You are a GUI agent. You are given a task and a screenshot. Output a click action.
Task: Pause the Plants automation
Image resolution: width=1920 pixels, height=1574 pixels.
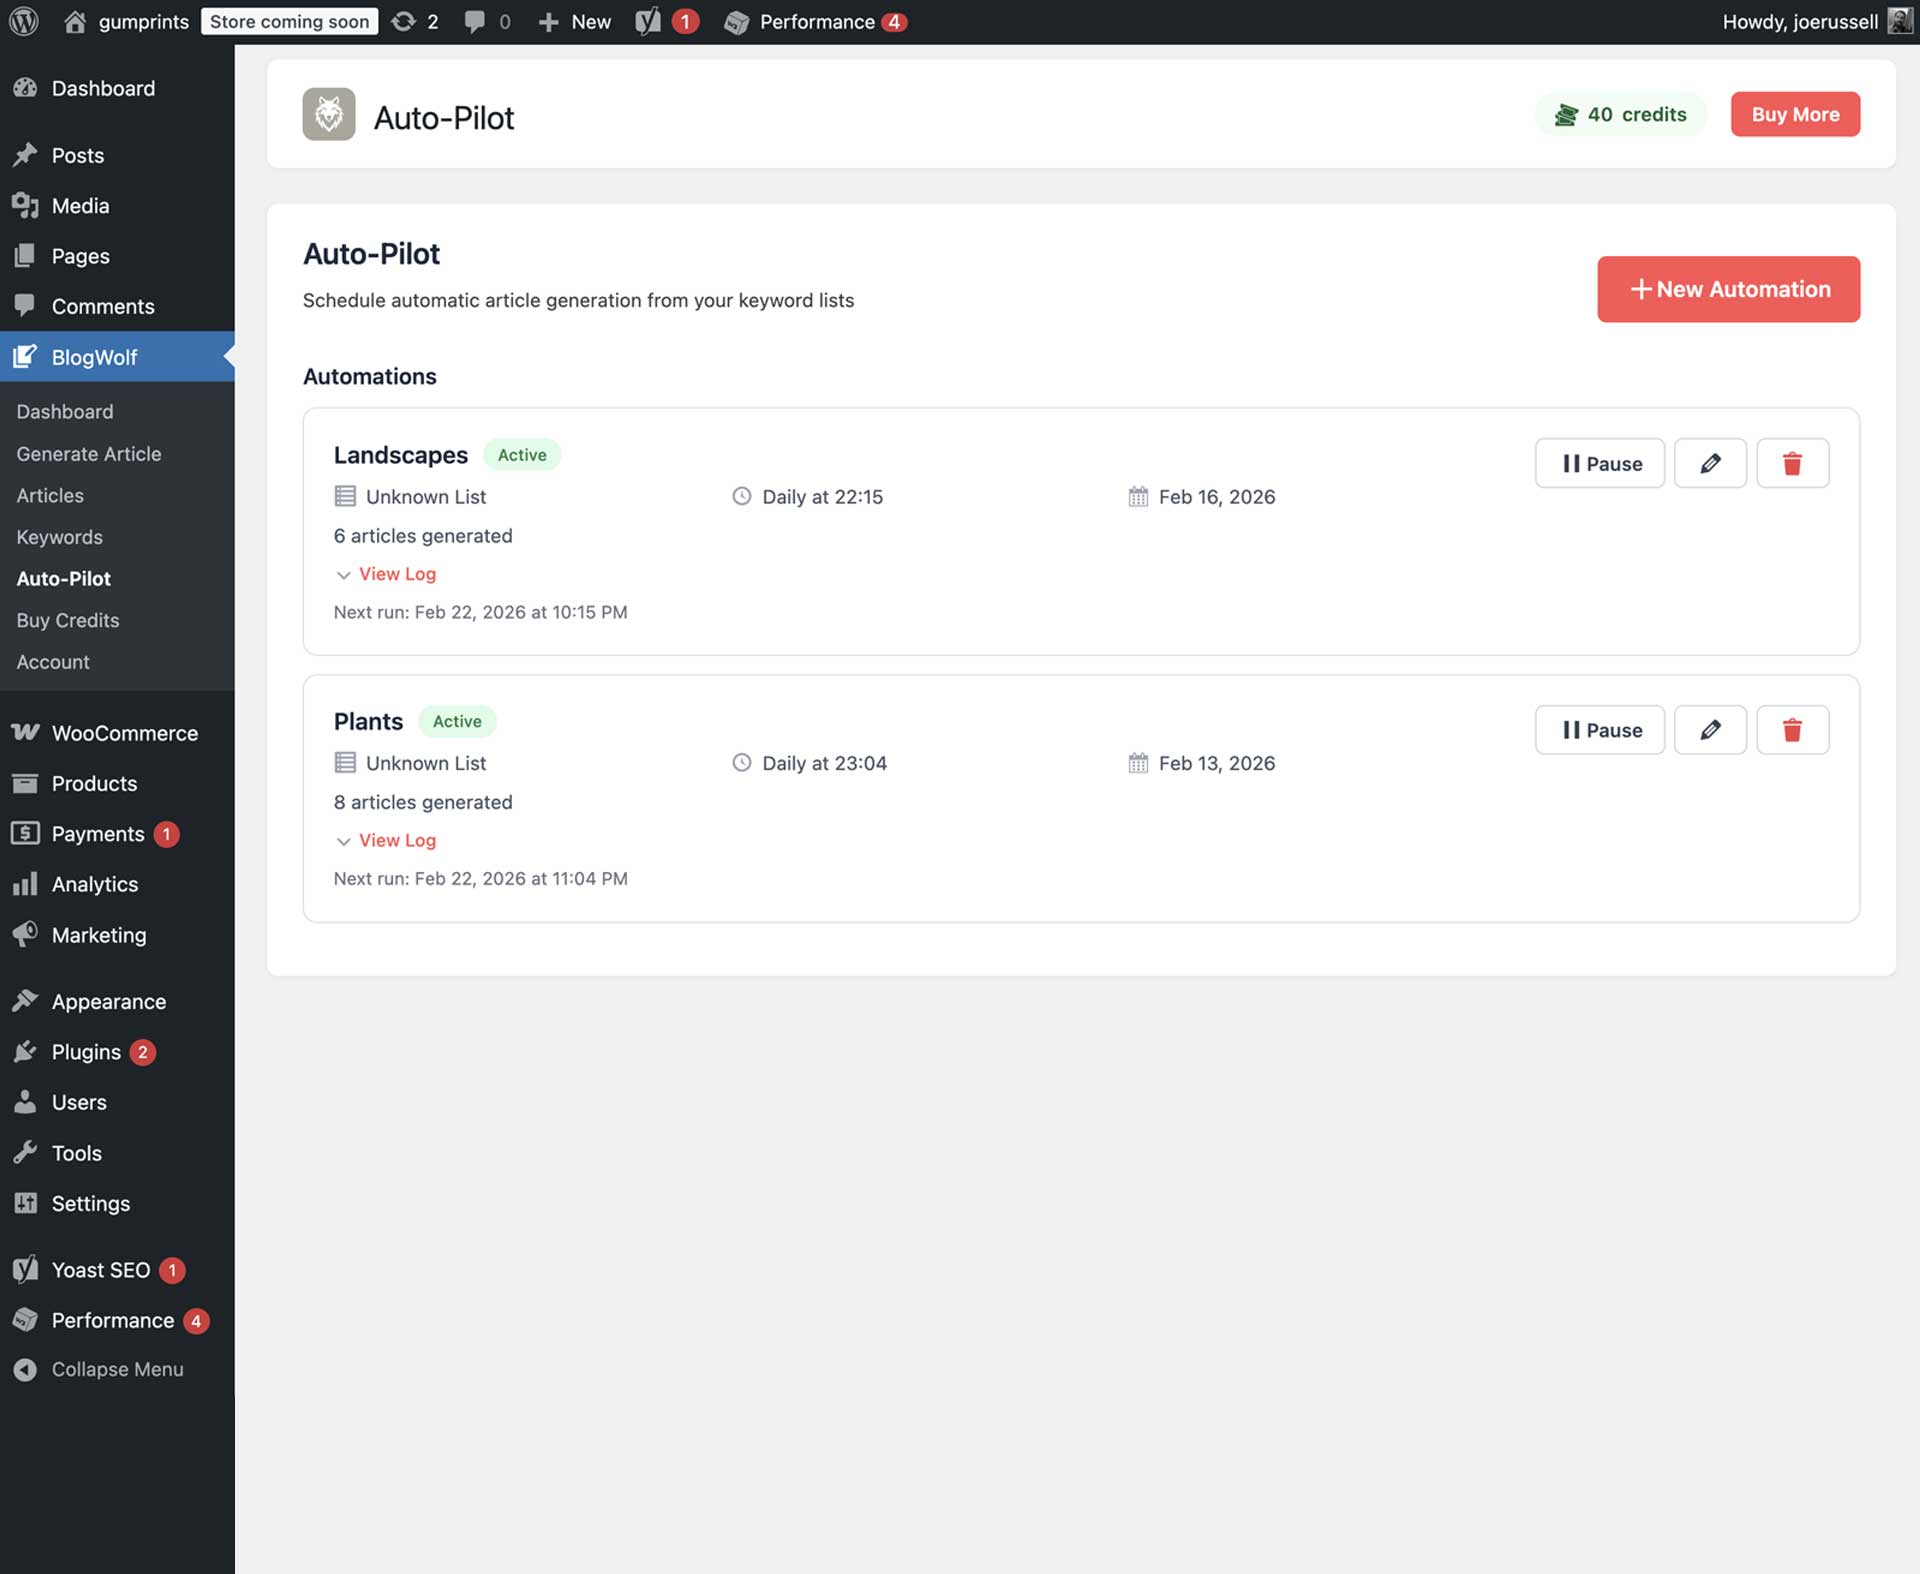coord(1599,729)
